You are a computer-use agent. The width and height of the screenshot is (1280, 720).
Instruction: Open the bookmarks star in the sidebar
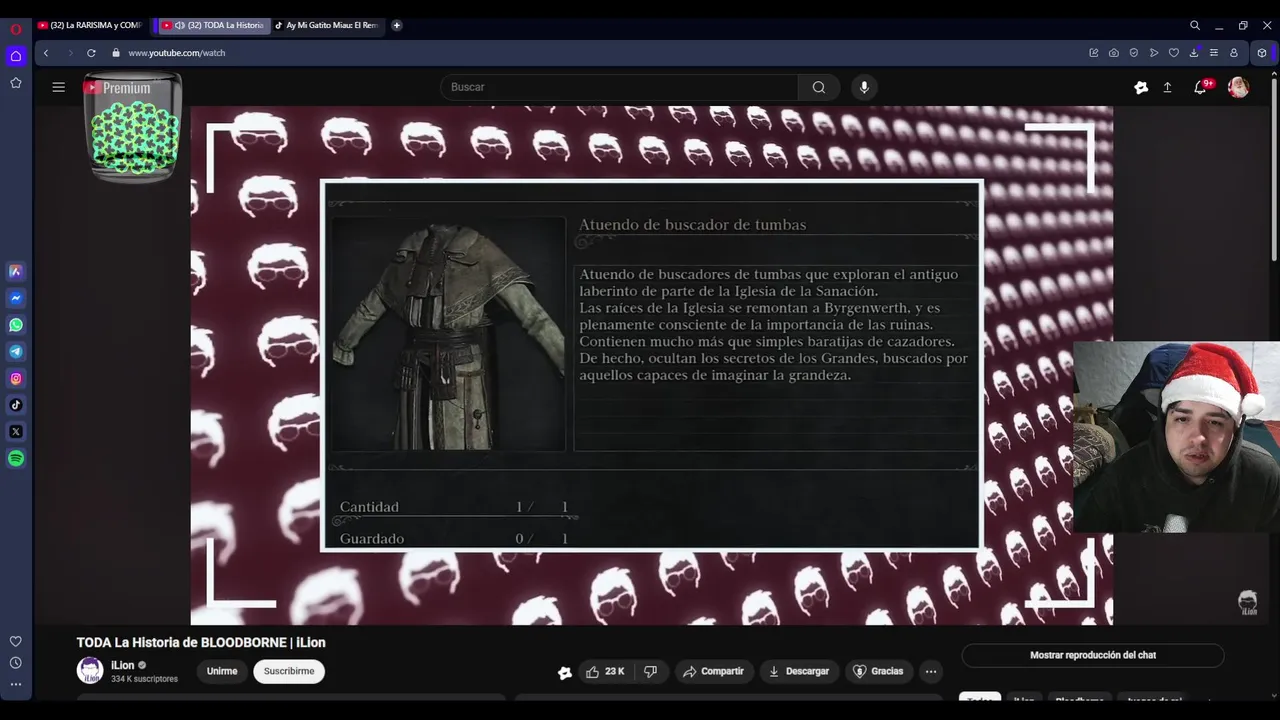(x=16, y=83)
